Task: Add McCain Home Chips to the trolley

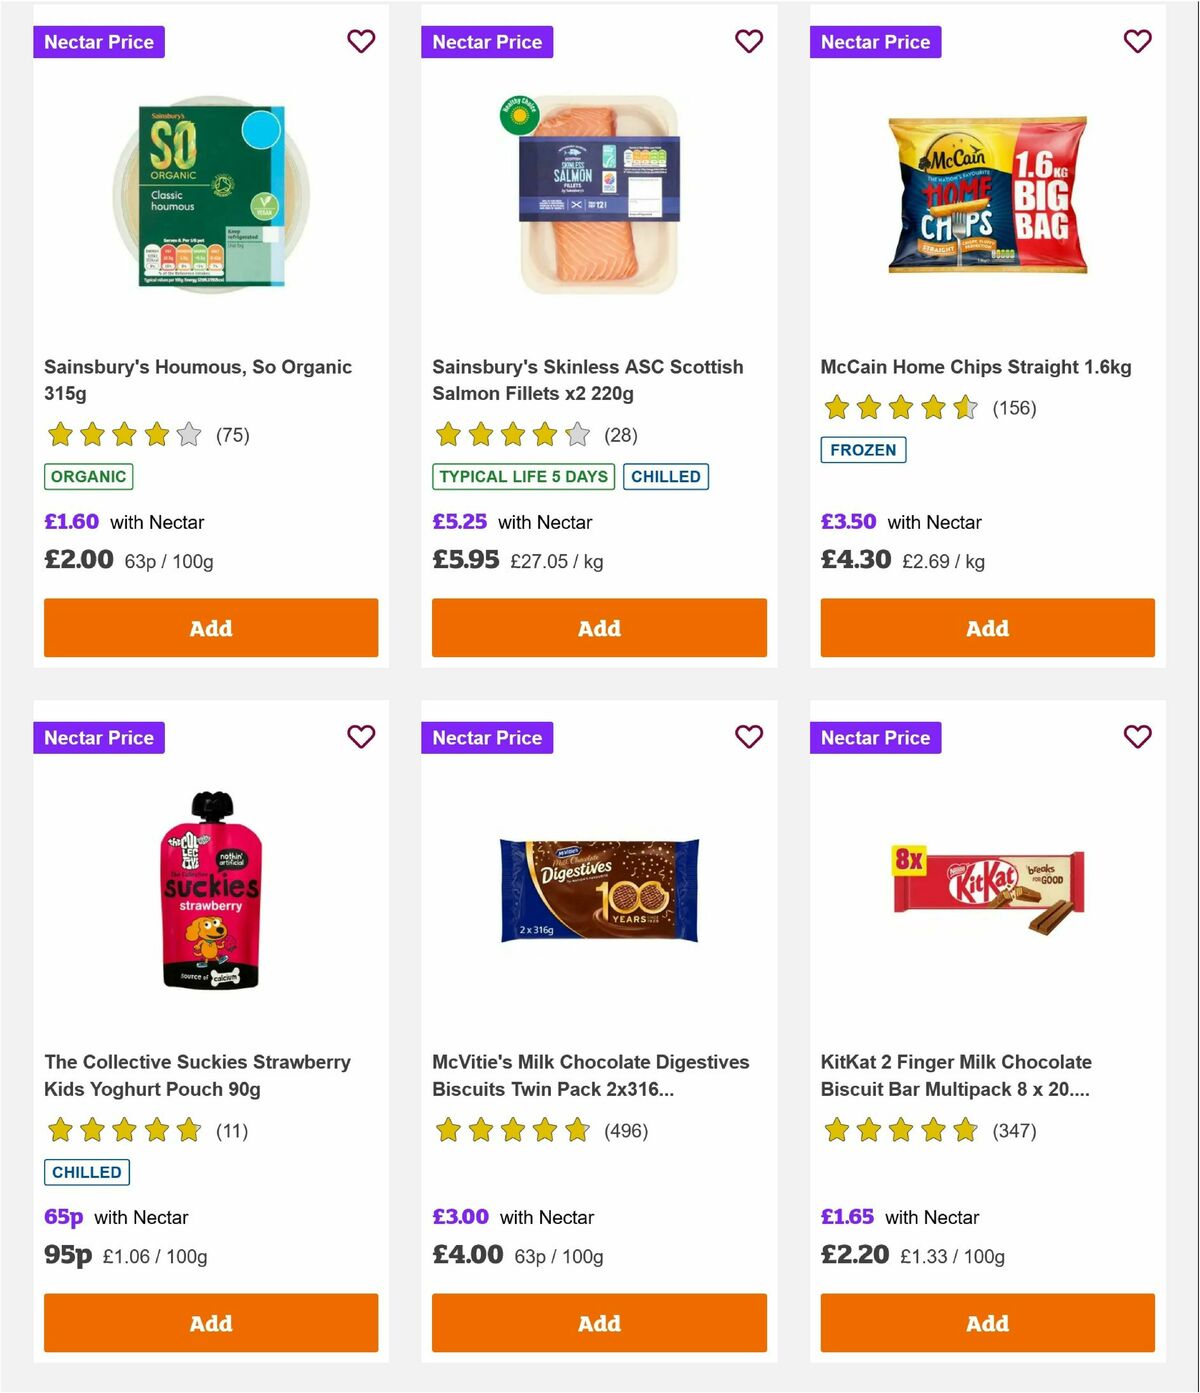Action: 987,628
